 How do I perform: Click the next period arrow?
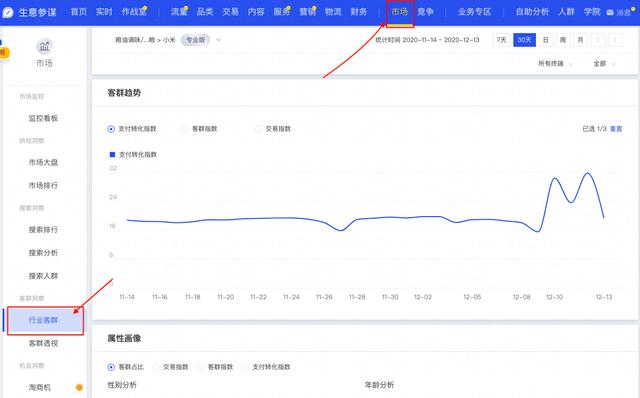point(615,40)
